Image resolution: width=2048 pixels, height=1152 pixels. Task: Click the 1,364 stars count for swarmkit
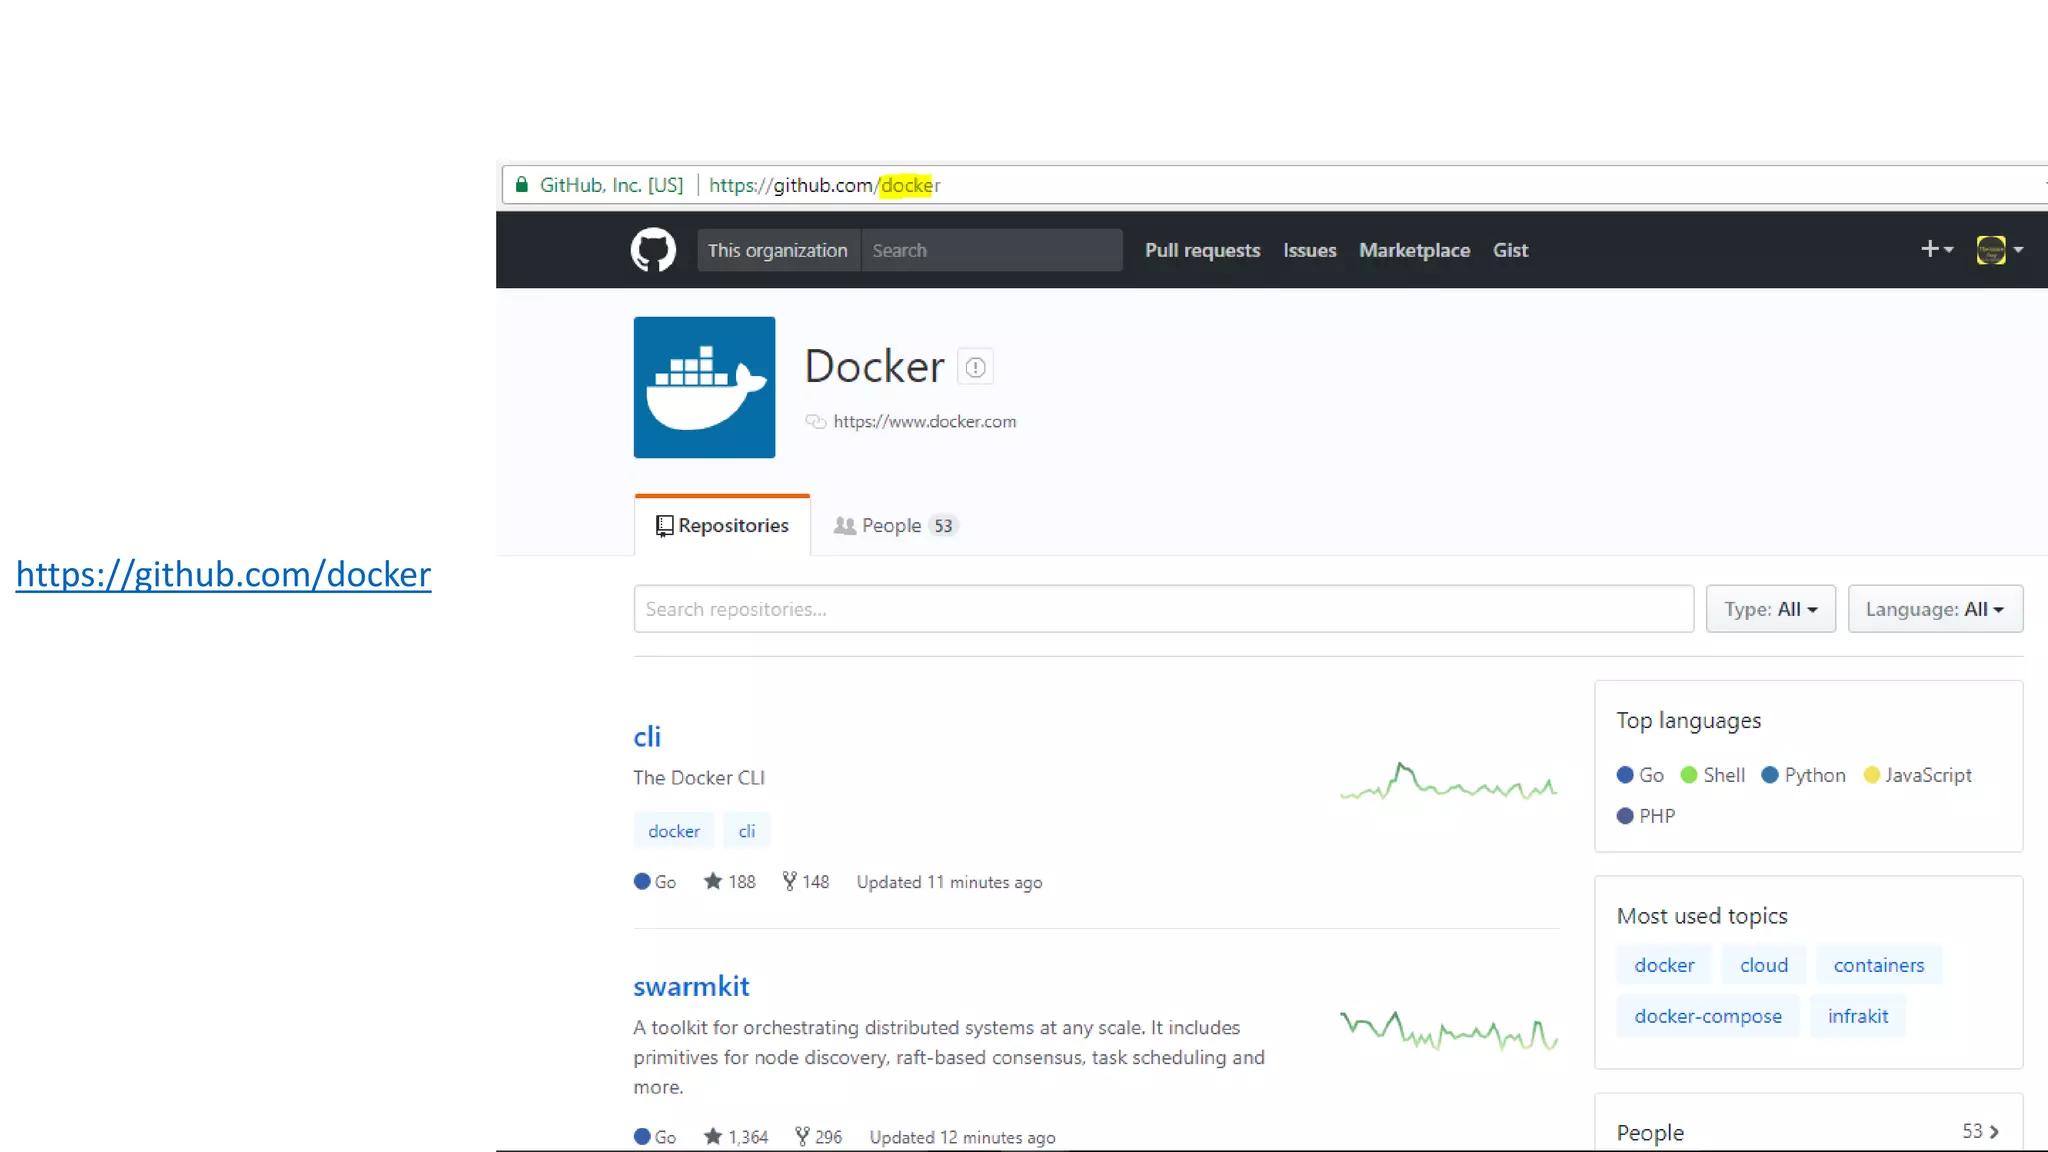click(748, 1137)
